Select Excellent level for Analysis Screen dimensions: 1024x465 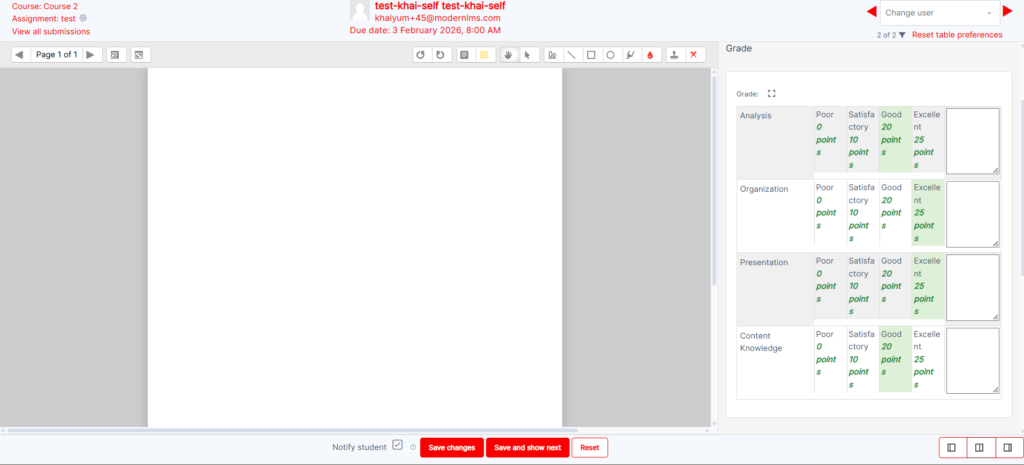tap(928, 140)
